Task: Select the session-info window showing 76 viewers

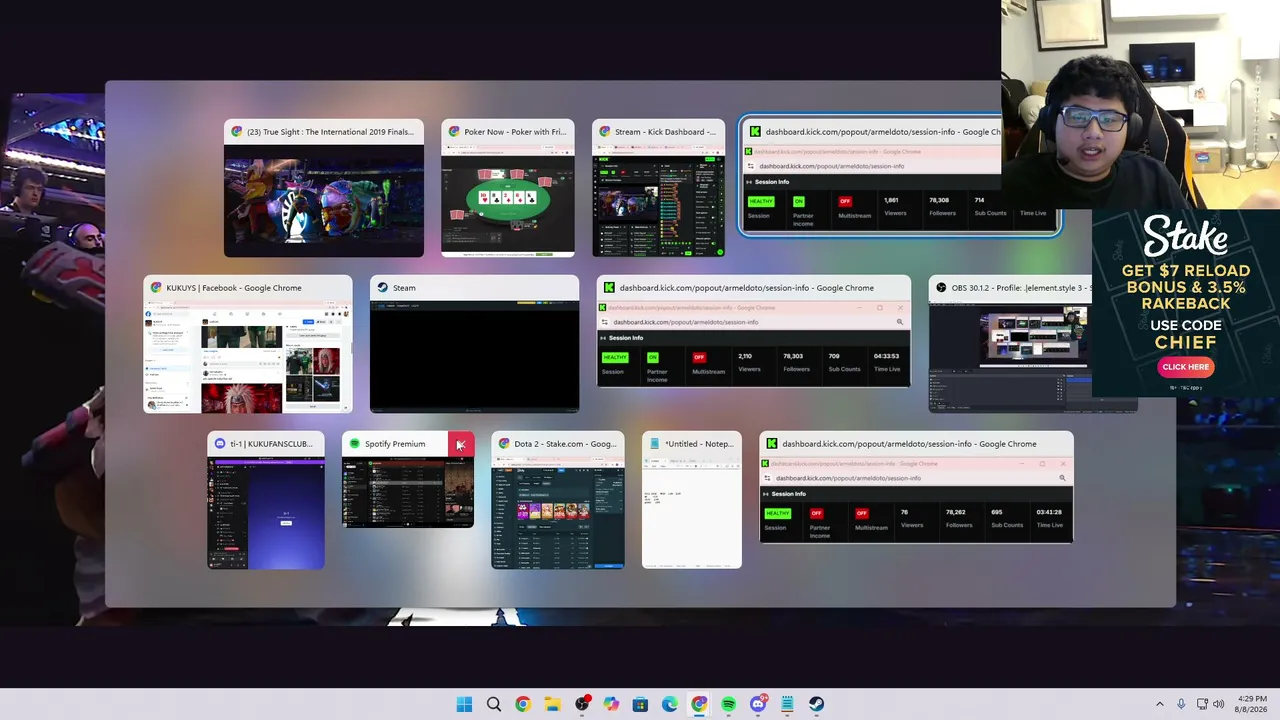Action: pos(916,488)
